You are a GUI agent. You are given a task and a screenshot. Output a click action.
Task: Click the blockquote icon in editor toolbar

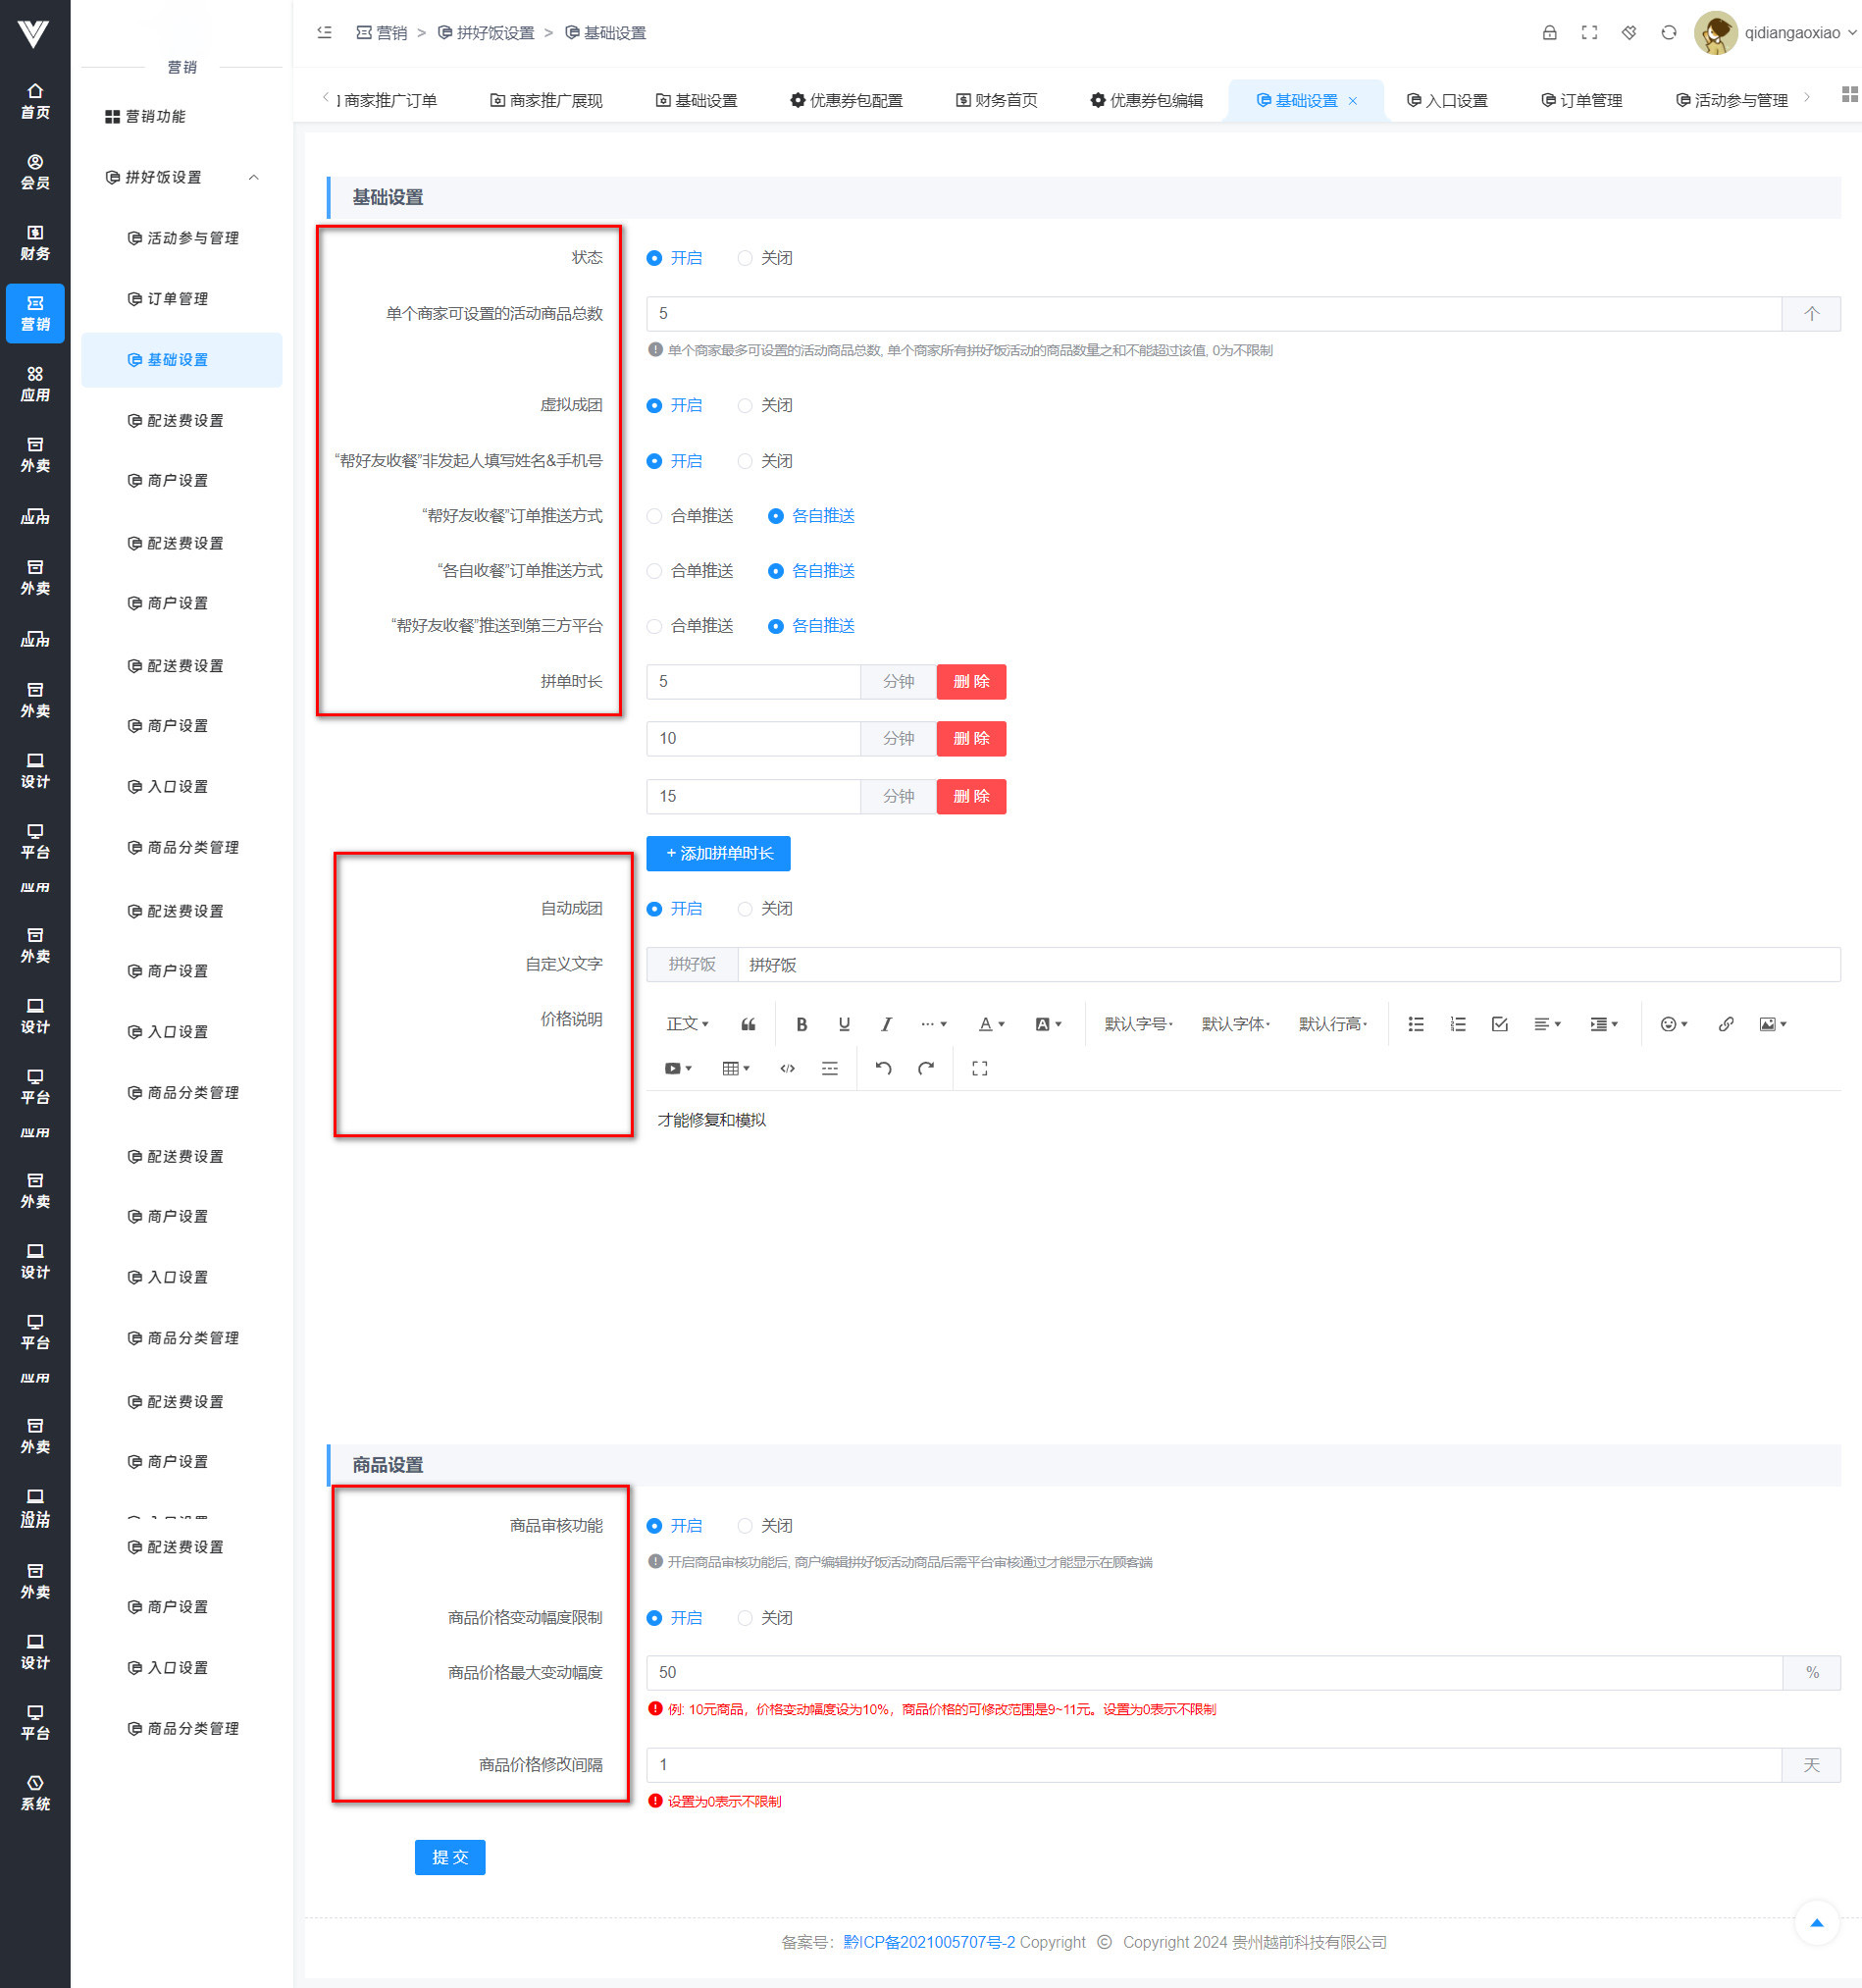point(748,1024)
